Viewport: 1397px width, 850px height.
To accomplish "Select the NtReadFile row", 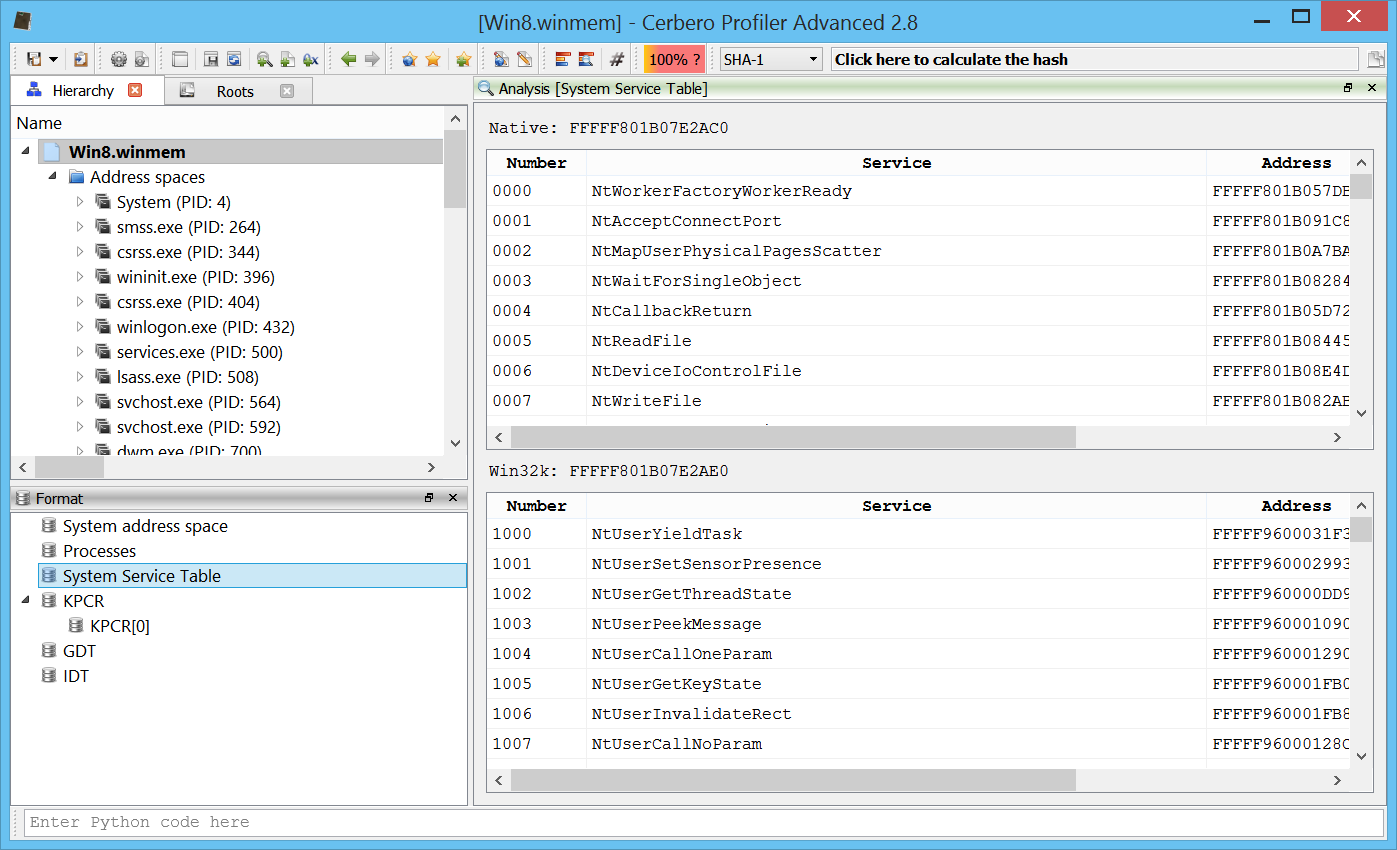I will coord(918,341).
